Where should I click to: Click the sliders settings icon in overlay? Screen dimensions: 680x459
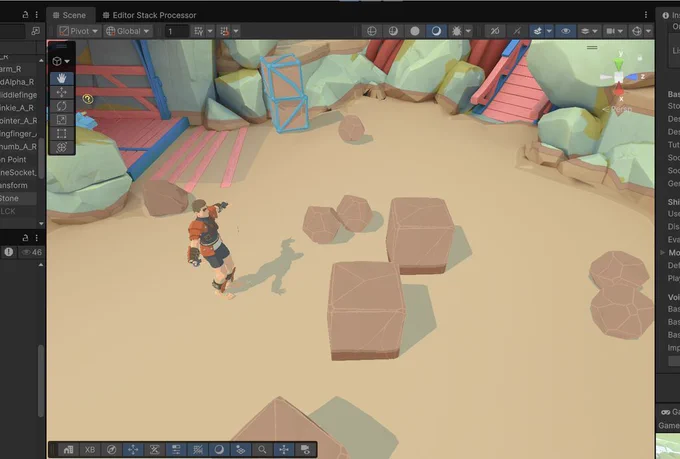176,449
